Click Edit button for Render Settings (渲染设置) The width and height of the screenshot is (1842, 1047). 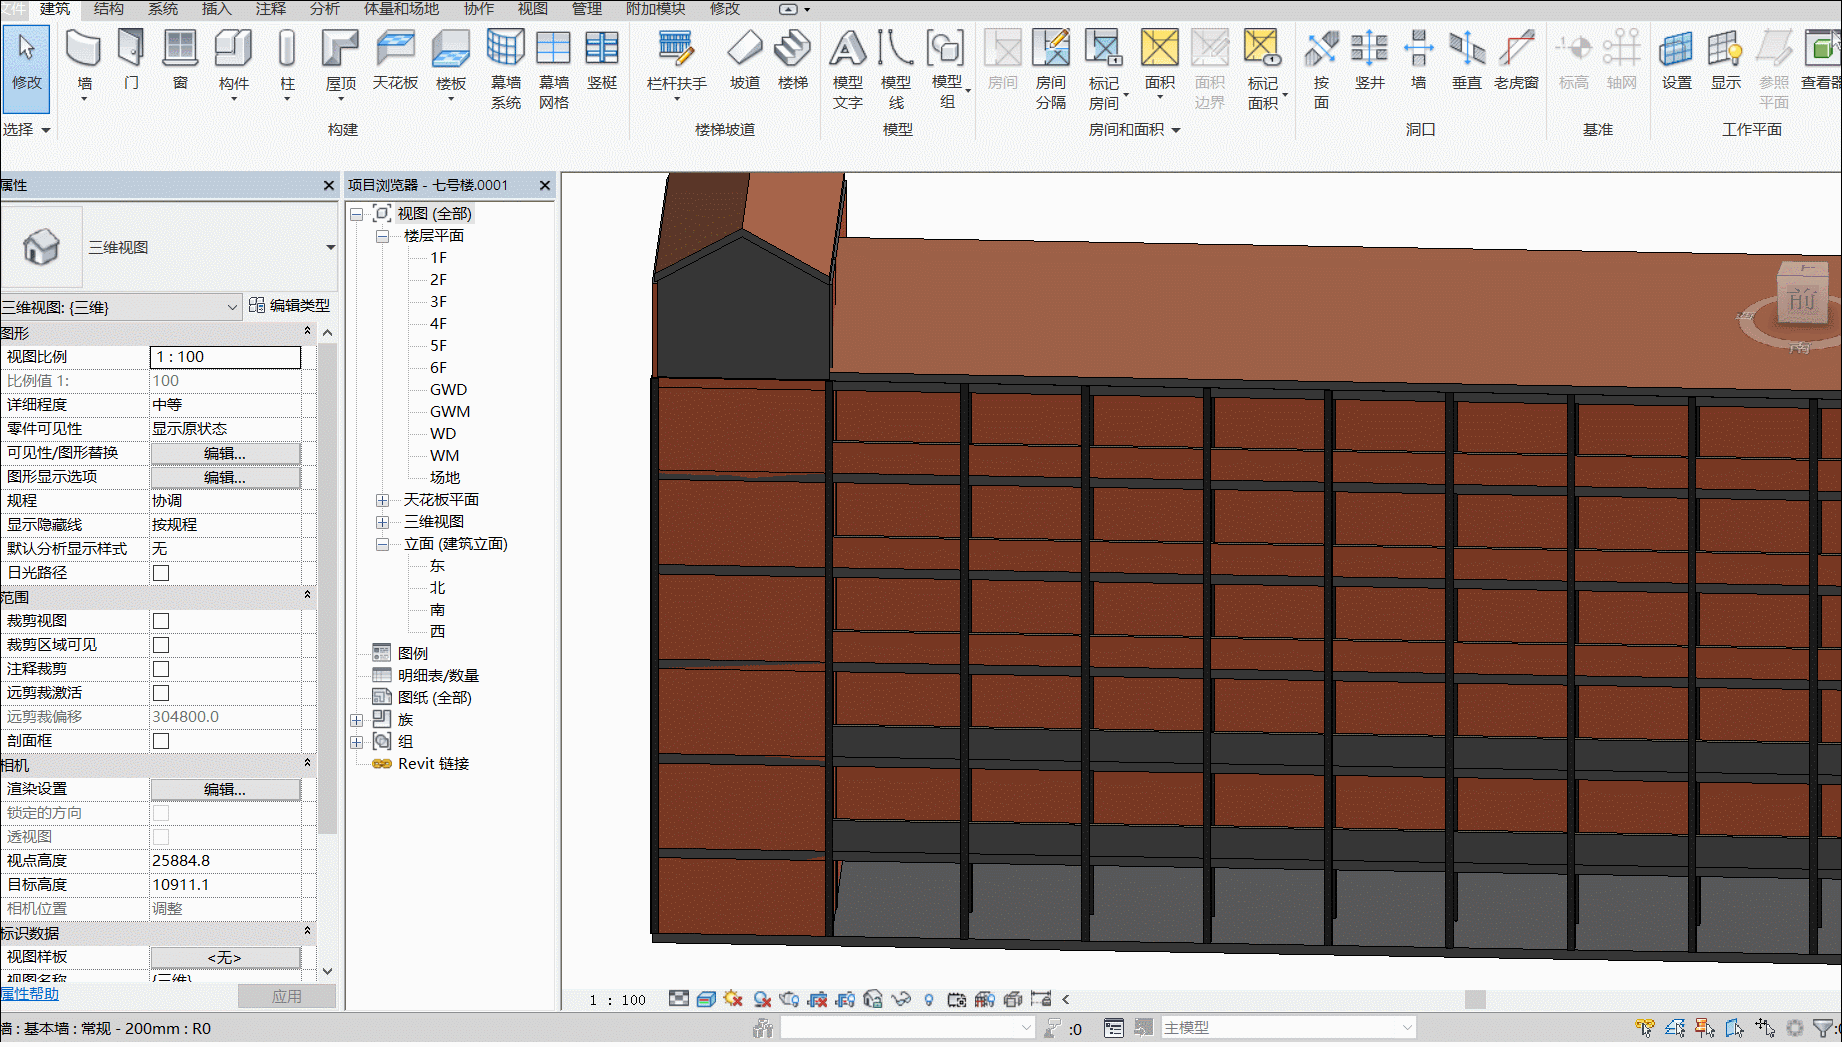tap(225, 789)
